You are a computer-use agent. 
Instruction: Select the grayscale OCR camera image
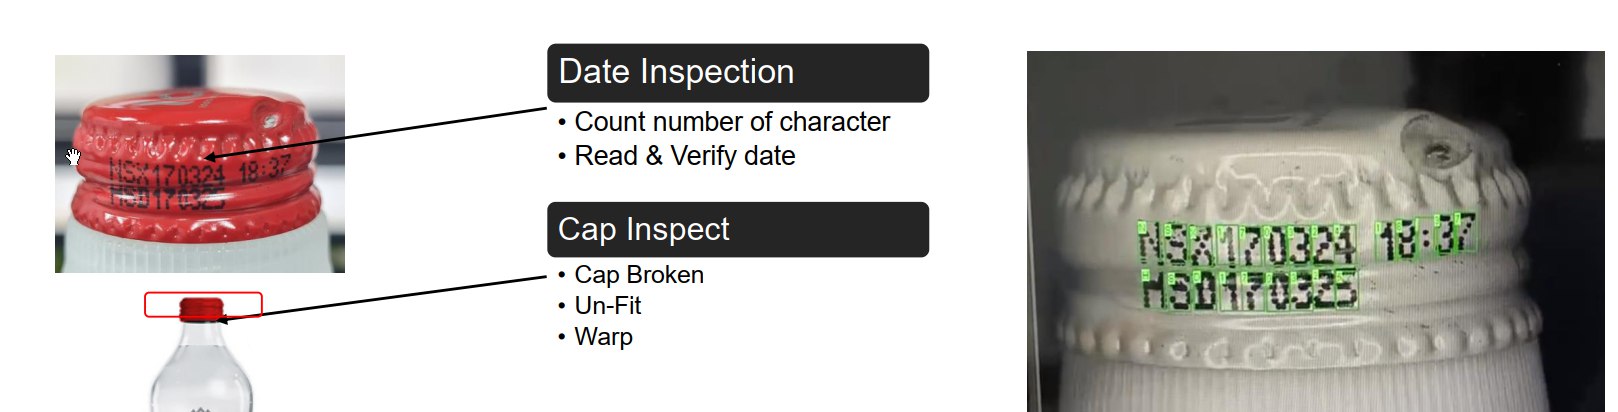(x=1316, y=231)
